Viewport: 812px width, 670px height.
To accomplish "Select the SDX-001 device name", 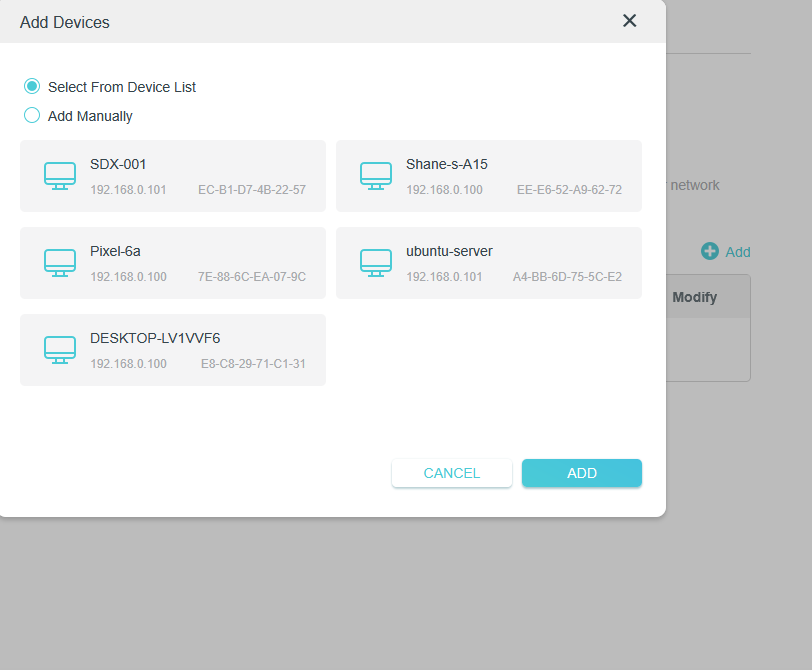I will click(x=118, y=164).
